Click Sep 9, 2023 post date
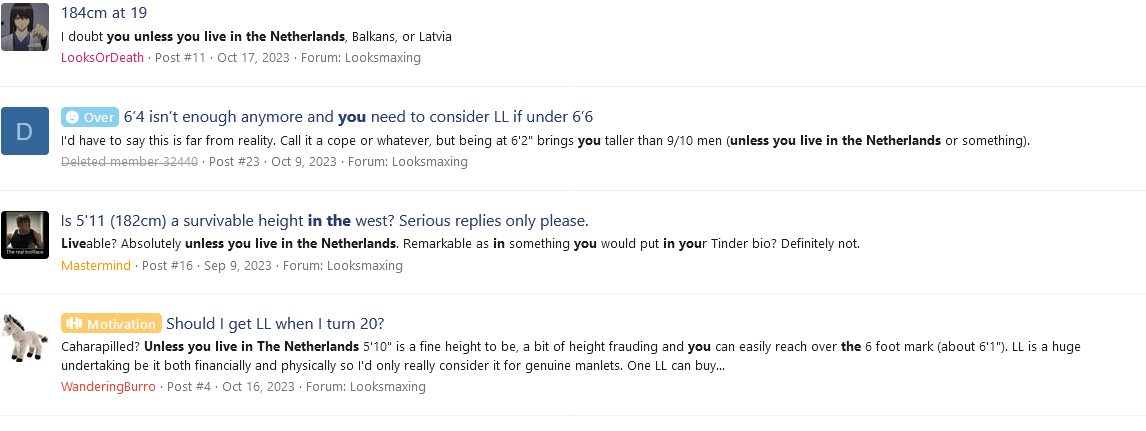This screenshot has height=431, width=1146. coord(238,265)
